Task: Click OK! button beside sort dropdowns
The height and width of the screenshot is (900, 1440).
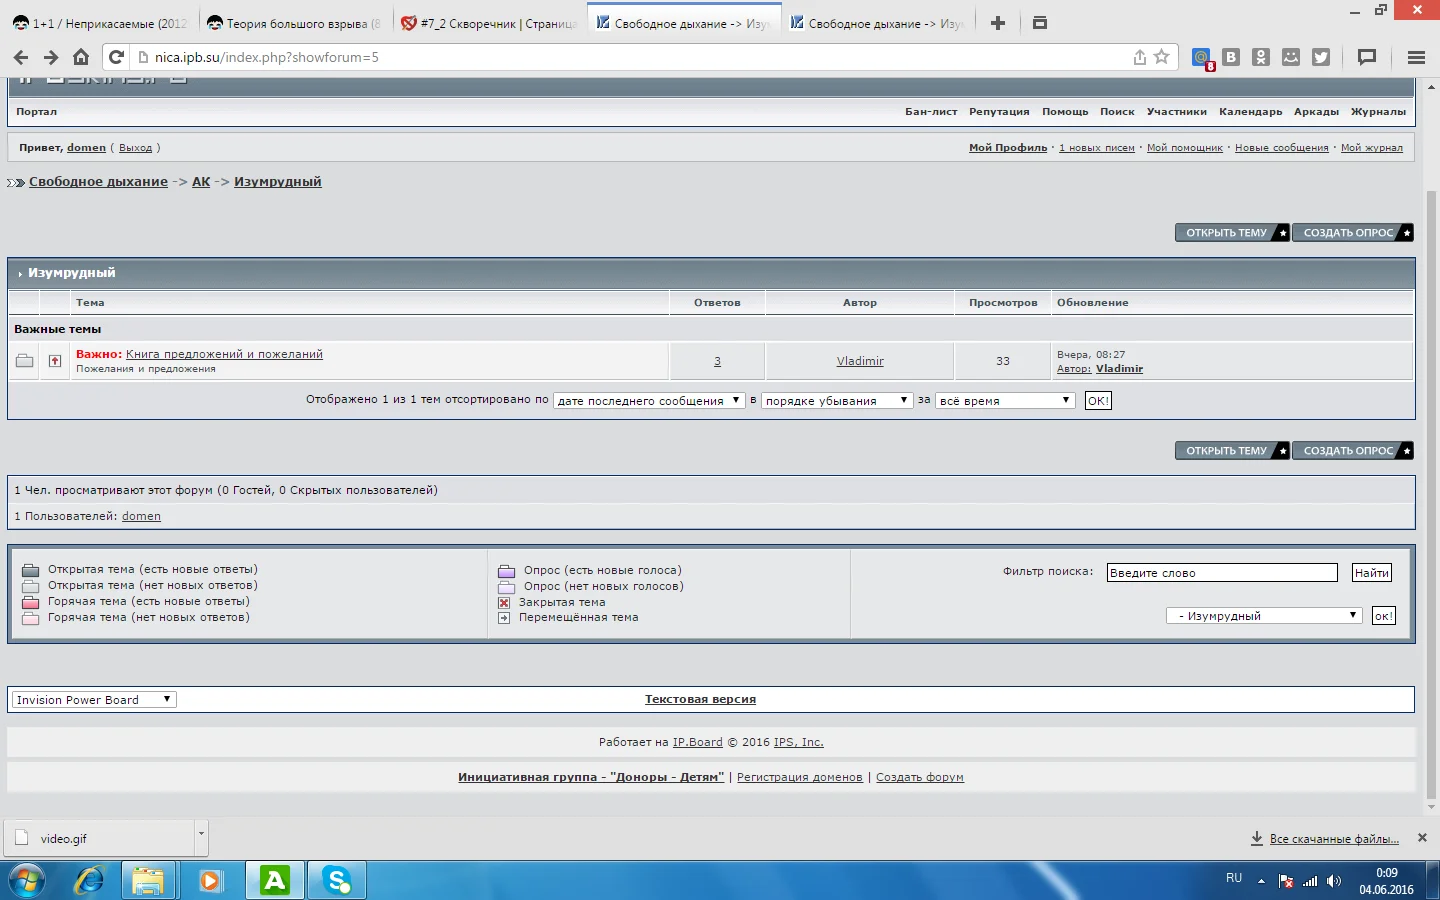Action: 1098,400
